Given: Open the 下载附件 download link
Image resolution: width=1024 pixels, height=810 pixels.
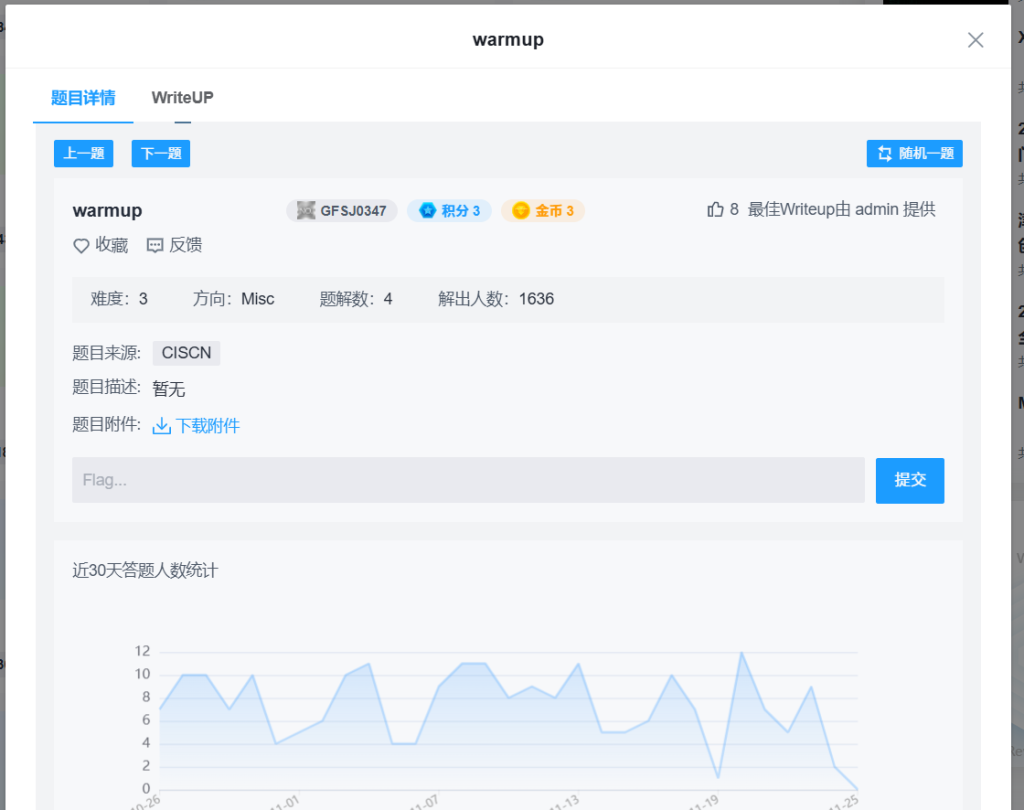Looking at the screenshot, I should [208, 426].
